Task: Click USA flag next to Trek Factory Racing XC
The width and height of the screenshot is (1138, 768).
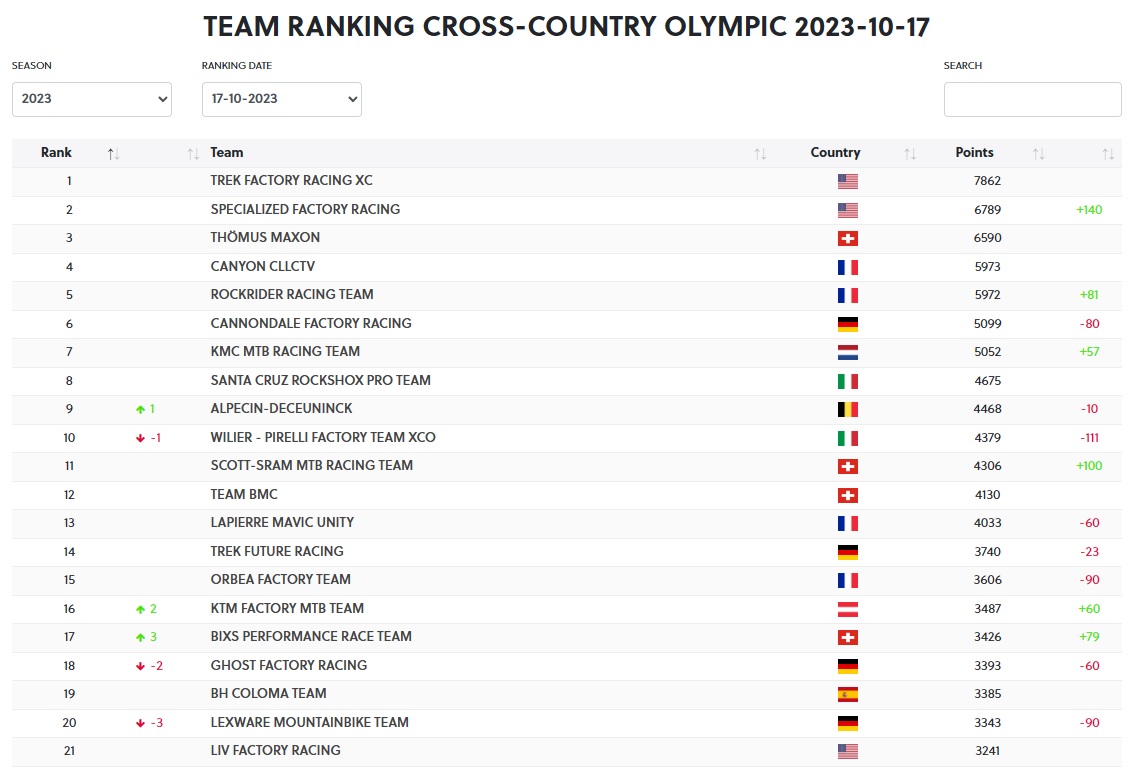Action: [x=848, y=181]
